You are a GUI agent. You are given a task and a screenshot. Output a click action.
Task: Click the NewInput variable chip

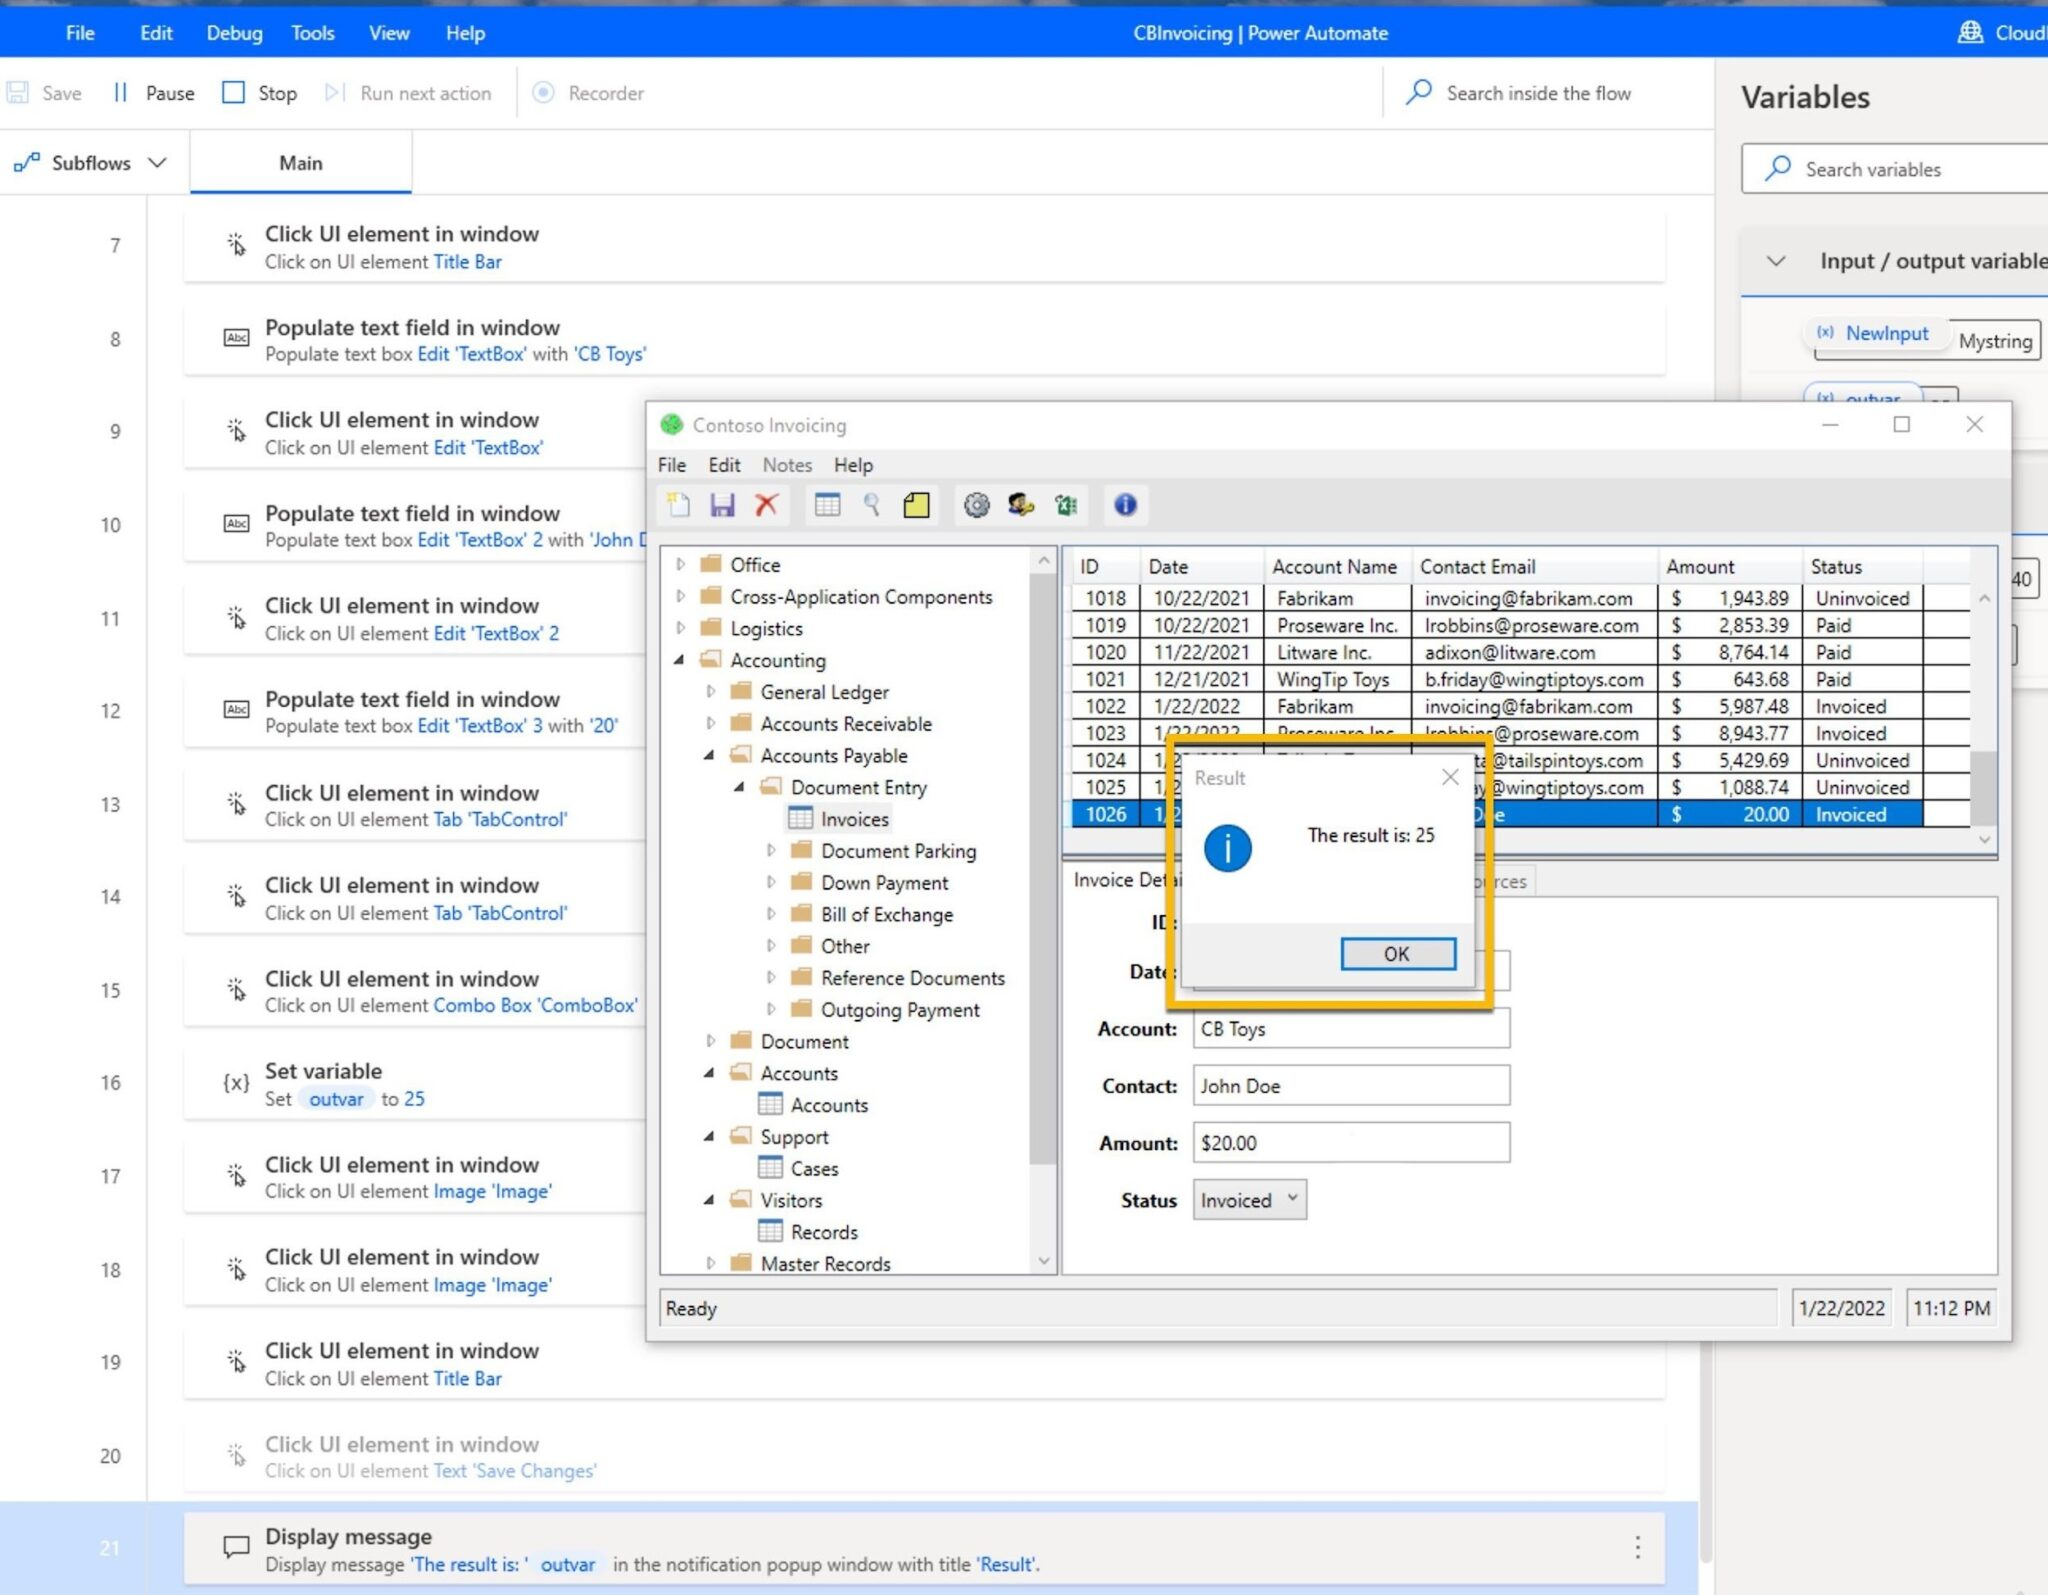pyautogui.click(x=1874, y=333)
